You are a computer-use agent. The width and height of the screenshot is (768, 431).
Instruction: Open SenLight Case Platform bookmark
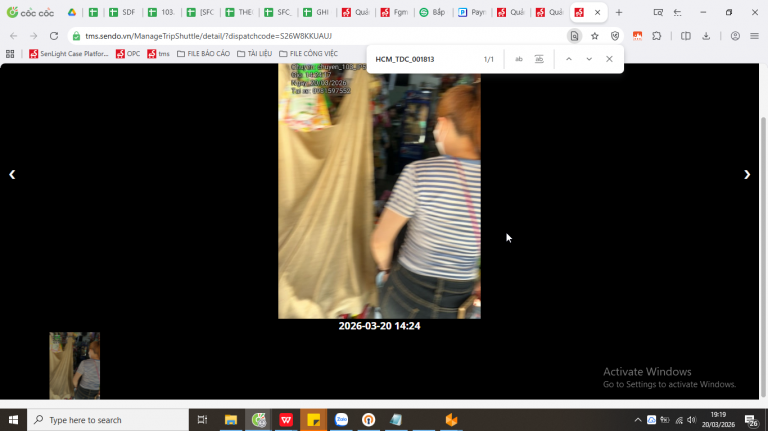point(69,54)
